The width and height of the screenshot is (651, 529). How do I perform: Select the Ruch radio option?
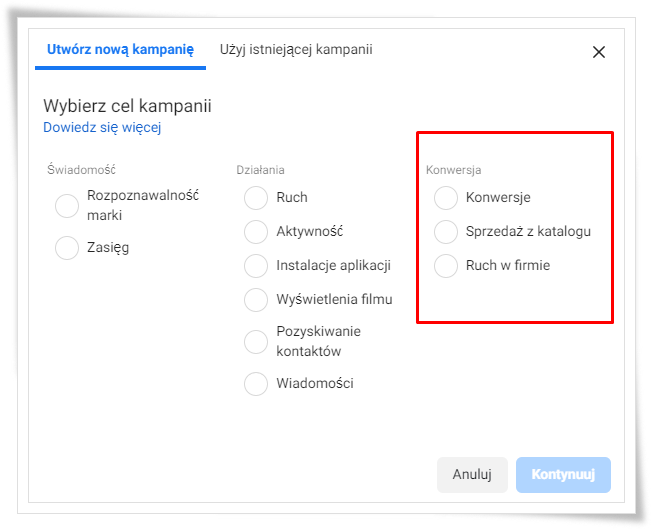pos(256,198)
